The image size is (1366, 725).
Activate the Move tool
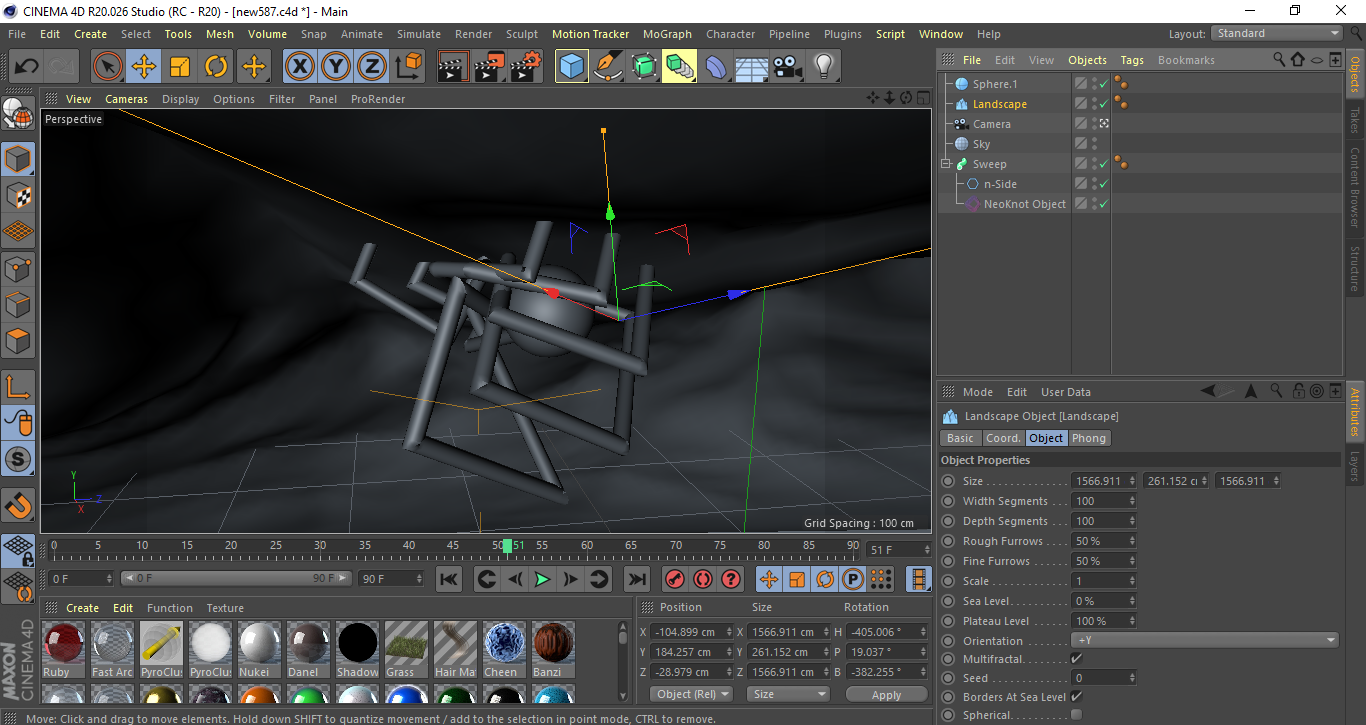click(144, 67)
